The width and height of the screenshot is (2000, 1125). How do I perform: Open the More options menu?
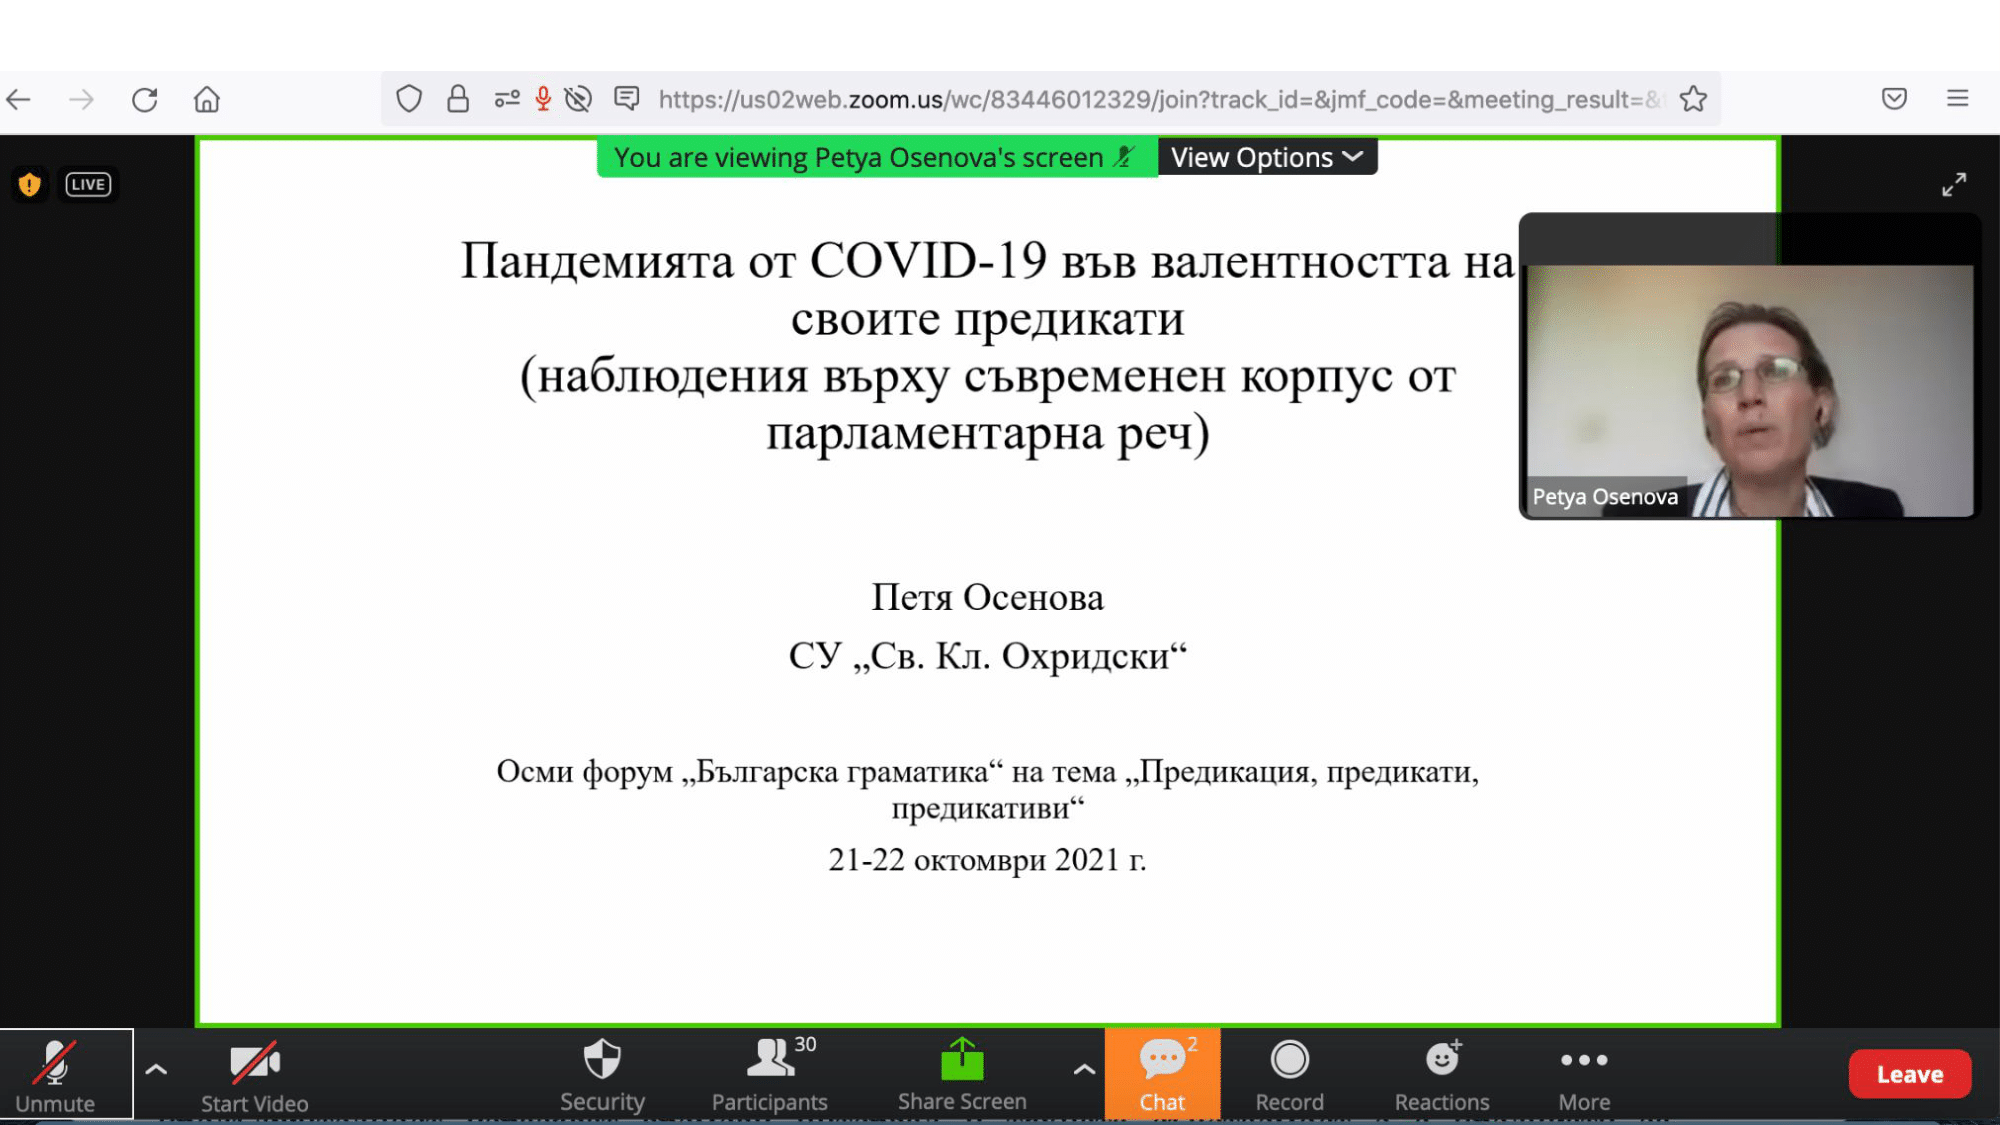coord(1584,1073)
